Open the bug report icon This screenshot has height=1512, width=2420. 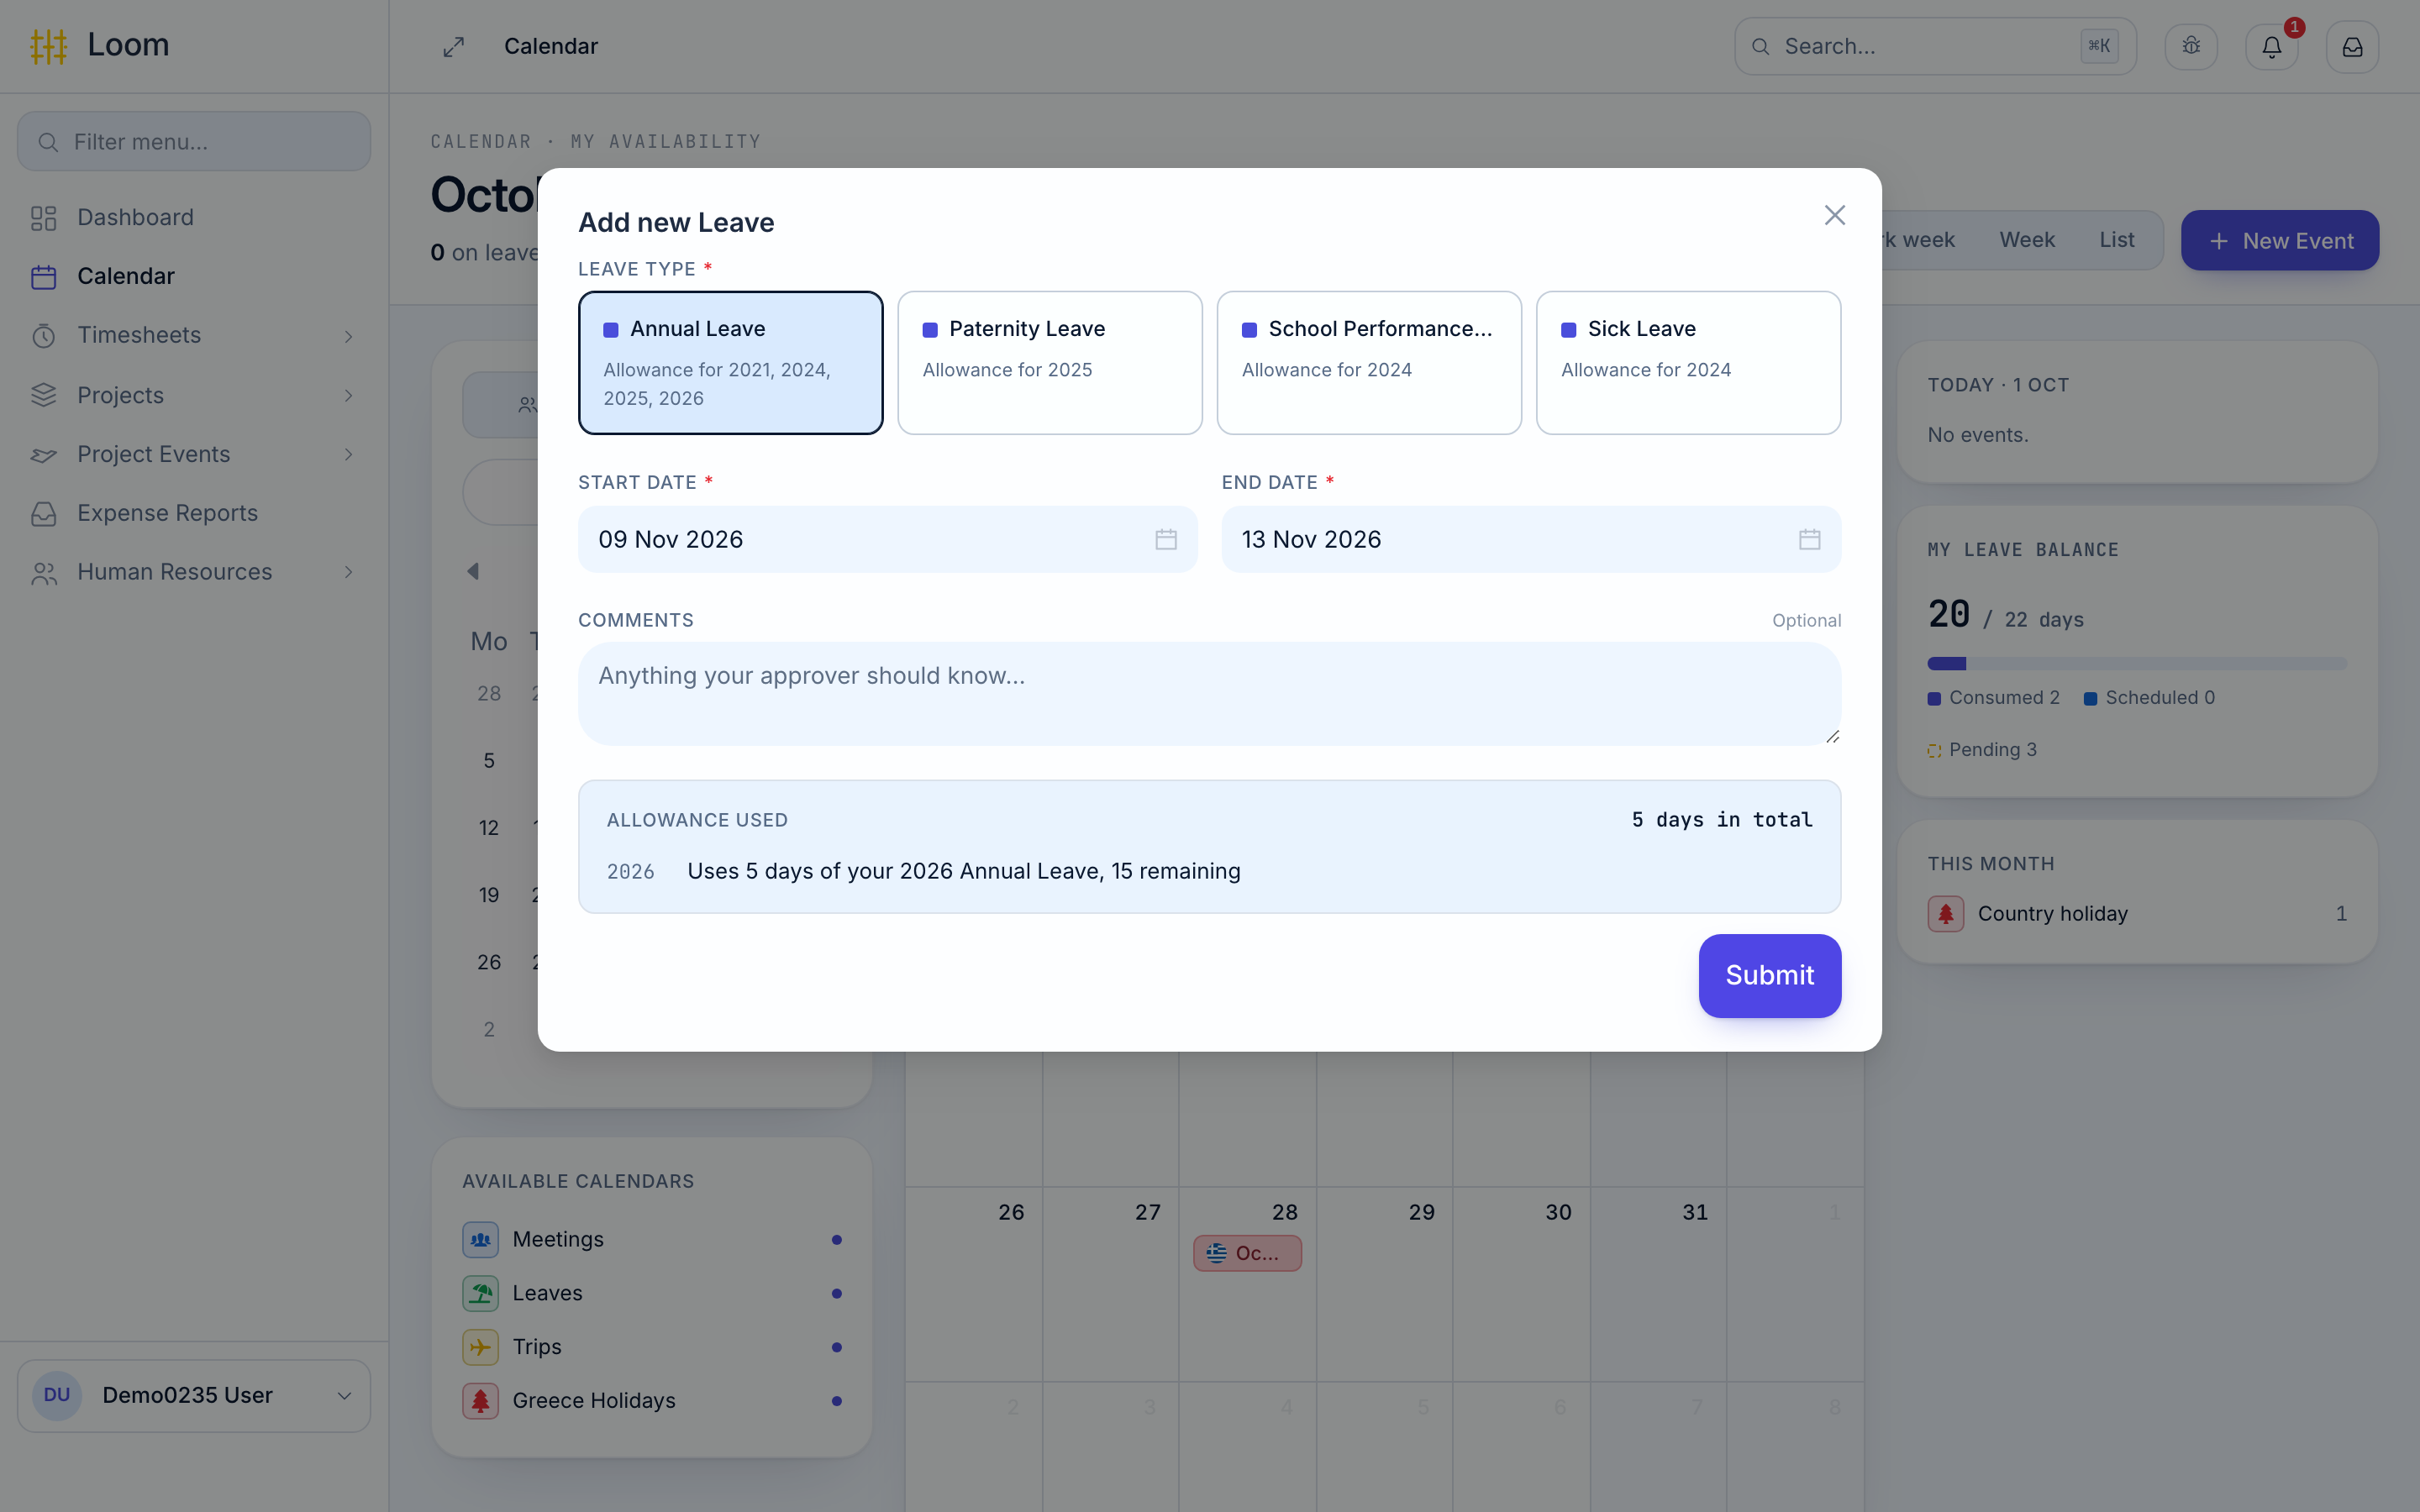(2191, 46)
